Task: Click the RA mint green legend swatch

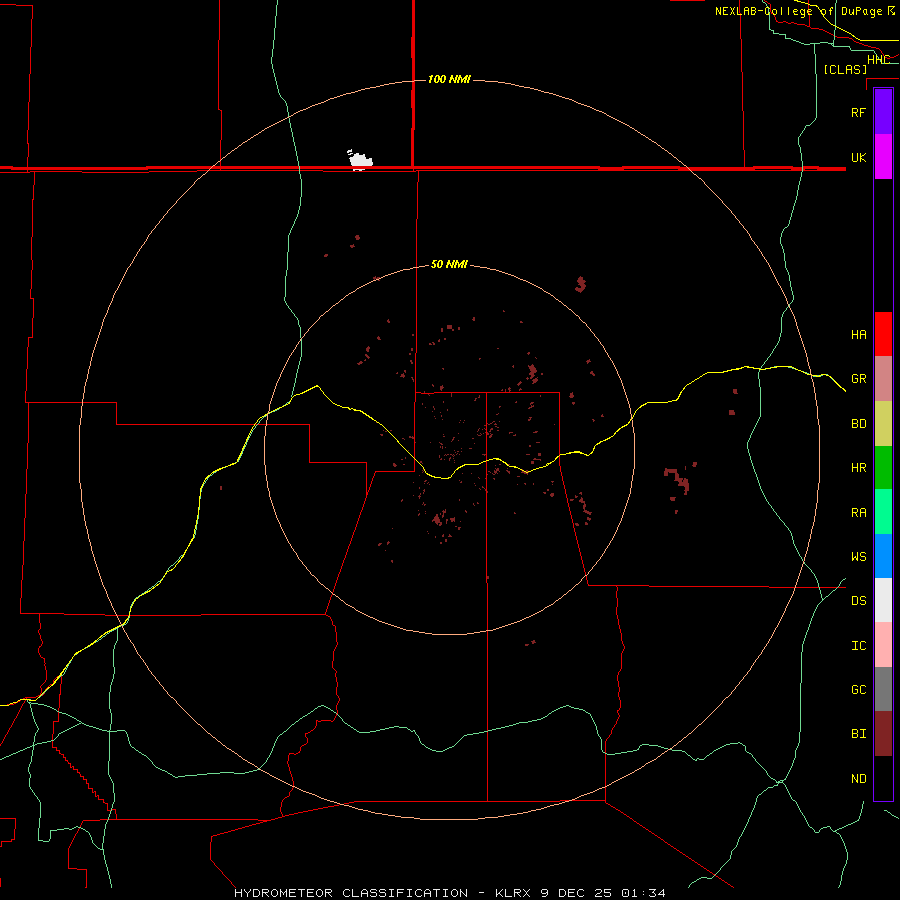Action: [x=883, y=512]
